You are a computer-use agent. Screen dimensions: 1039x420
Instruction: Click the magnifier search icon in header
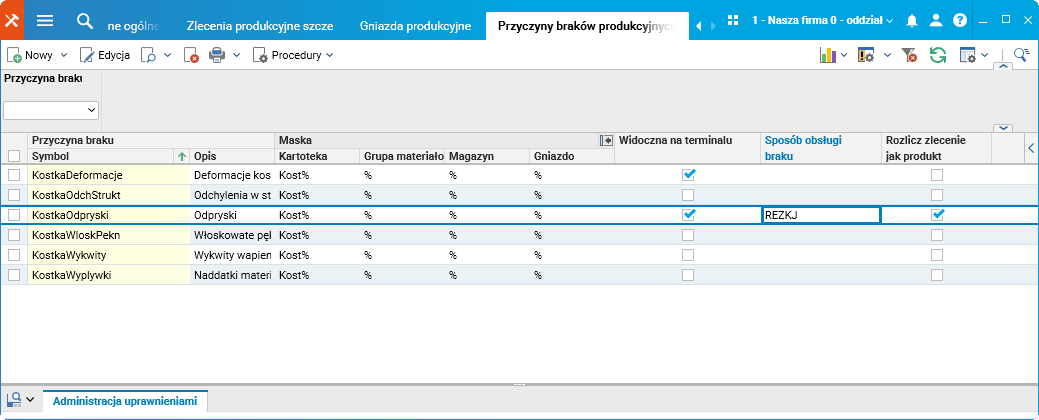point(85,21)
